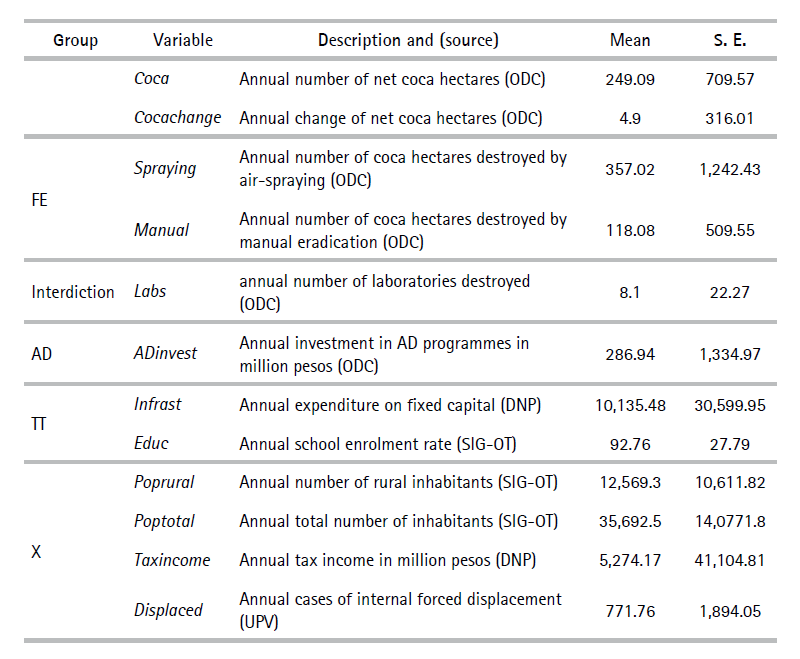The height and width of the screenshot is (659, 800).
Task: Click the ADinvest variable cell
Action: point(166,353)
